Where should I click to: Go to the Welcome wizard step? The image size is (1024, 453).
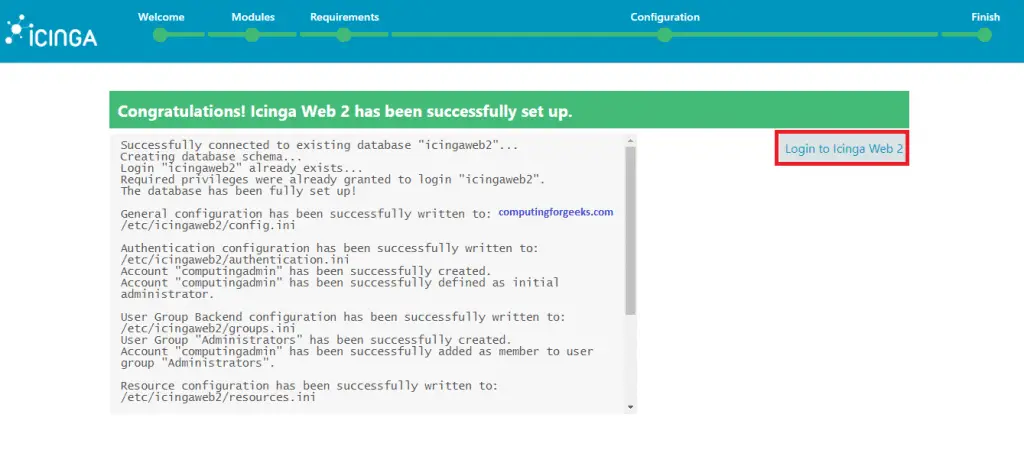pyautogui.click(x=161, y=17)
